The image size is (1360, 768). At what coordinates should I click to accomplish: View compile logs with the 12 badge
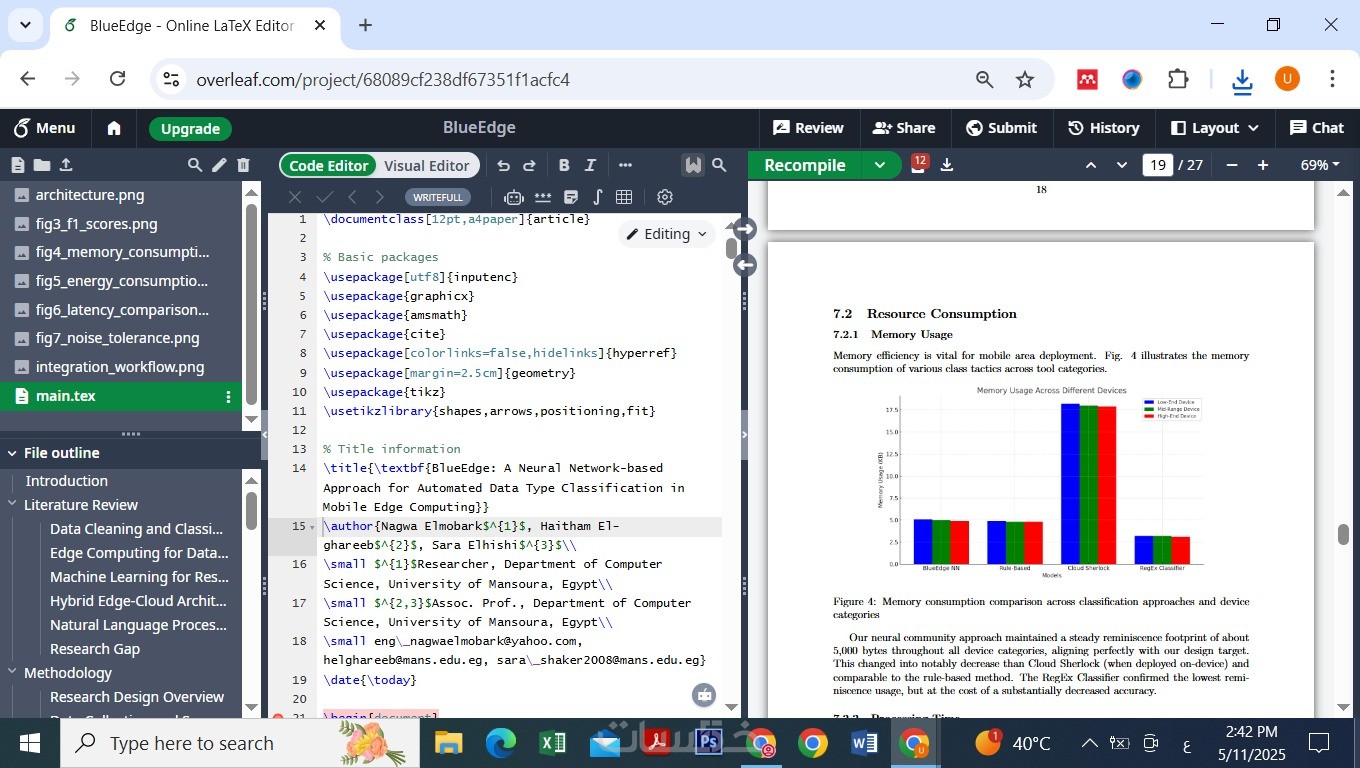(x=918, y=164)
